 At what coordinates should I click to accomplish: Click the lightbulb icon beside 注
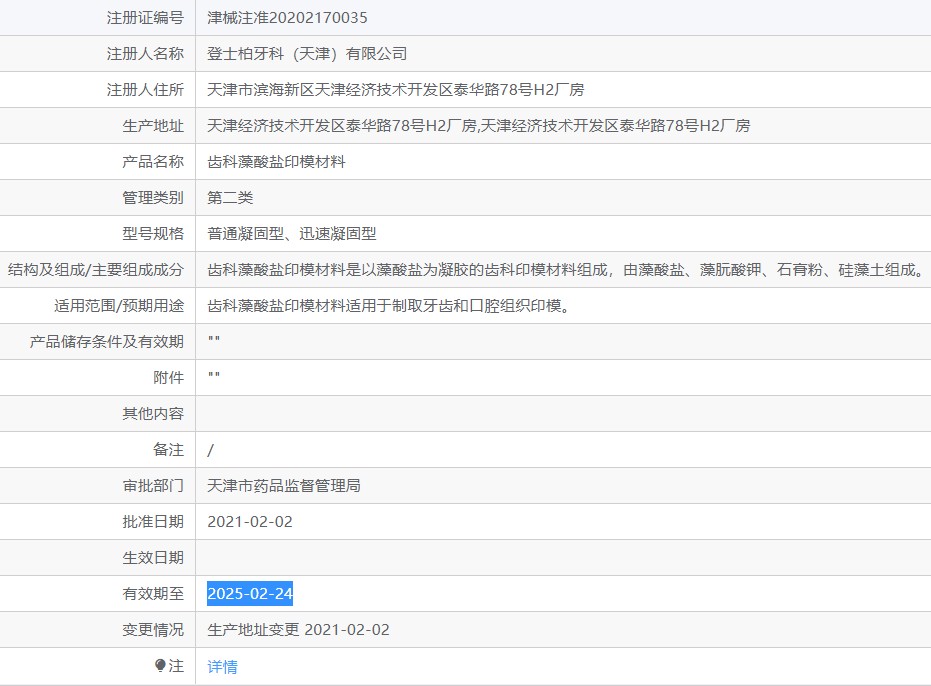[160, 665]
